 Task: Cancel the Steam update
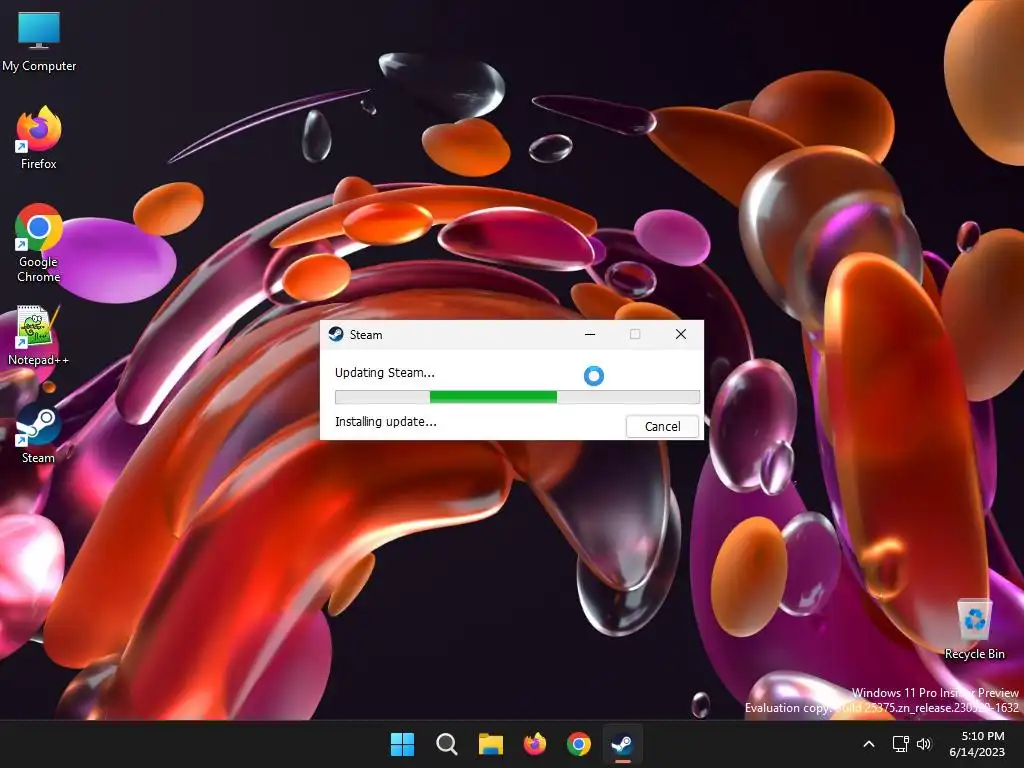point(662,426)
